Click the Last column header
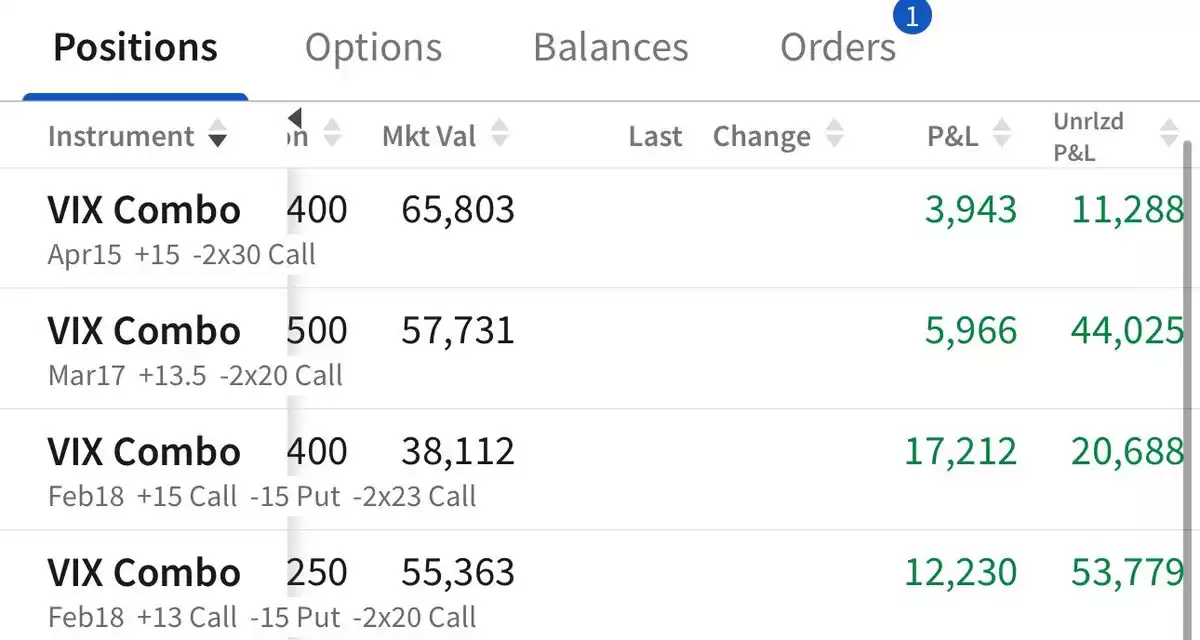 pos(655,137)
